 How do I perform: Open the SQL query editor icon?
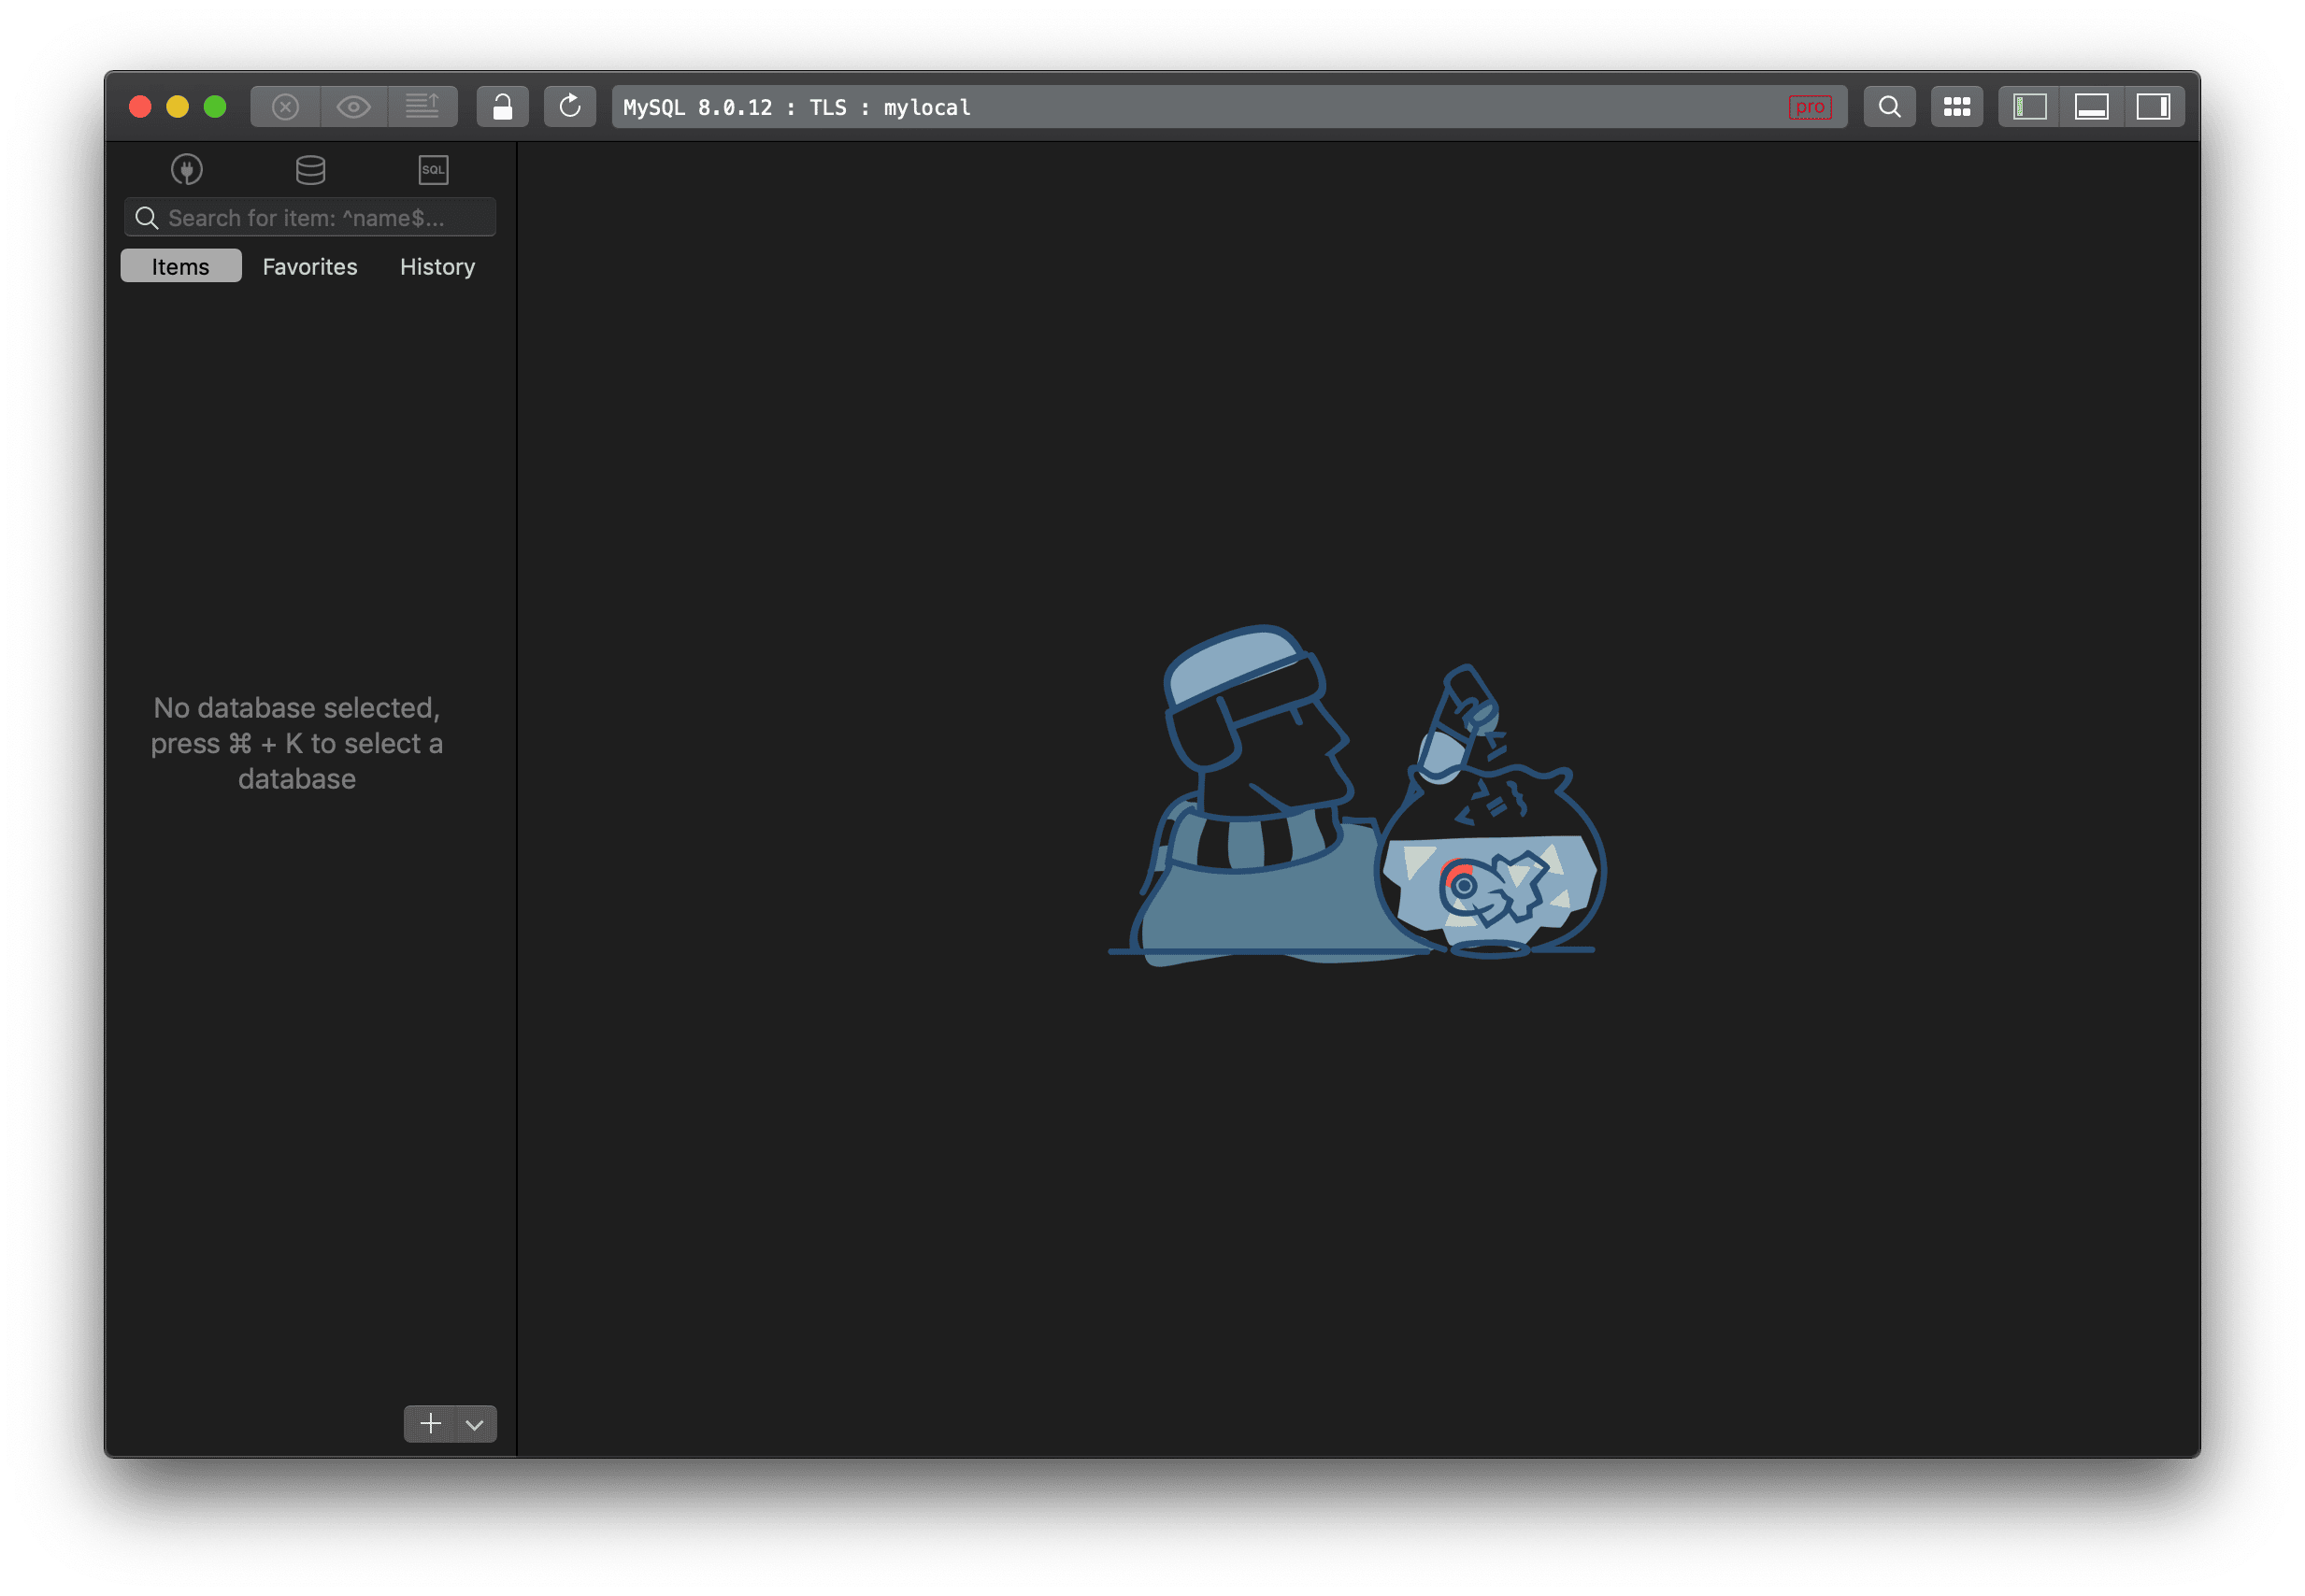click(x=433, y=170)
